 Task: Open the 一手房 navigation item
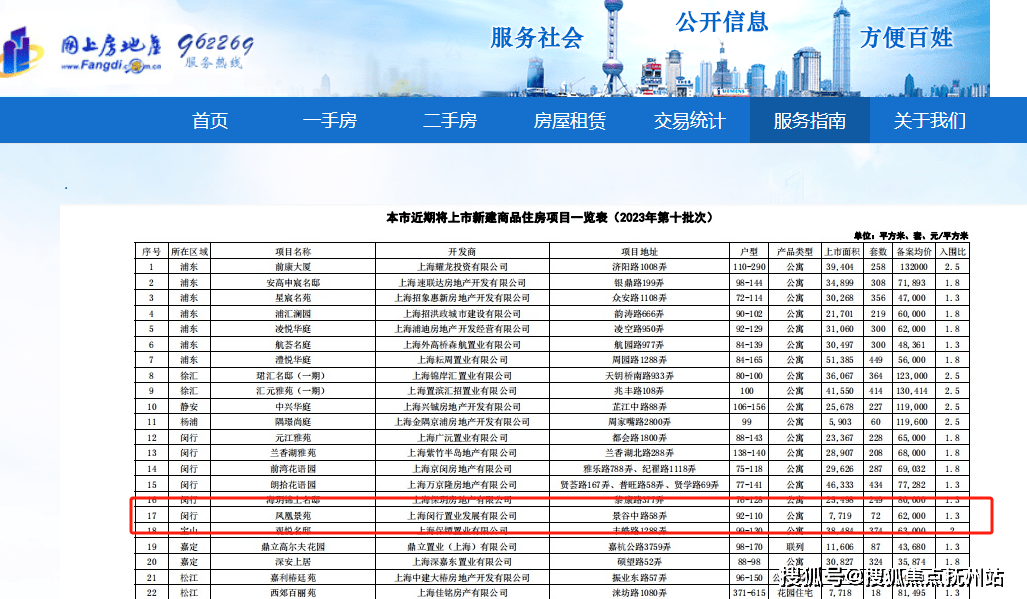[x=329, y=120]
